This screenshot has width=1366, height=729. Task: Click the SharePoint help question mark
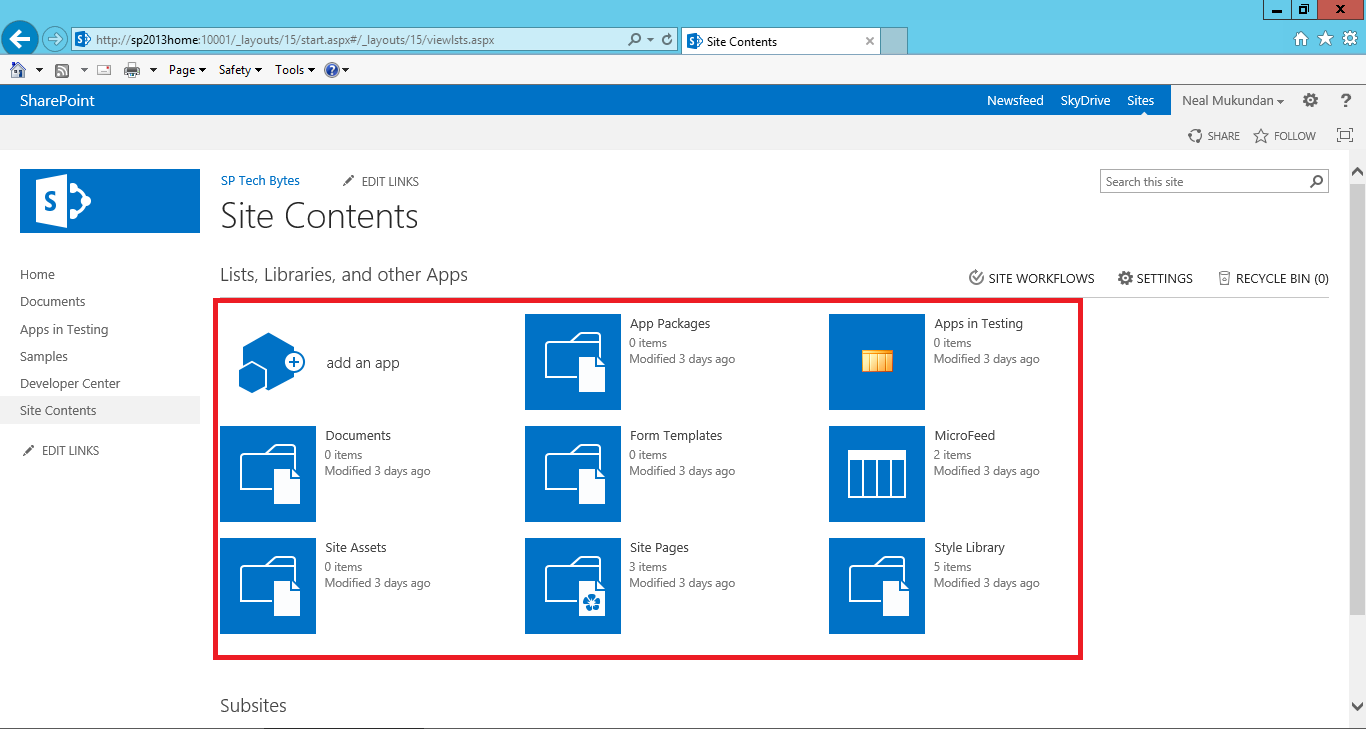pyautogui.click(x=1346, y=100)
